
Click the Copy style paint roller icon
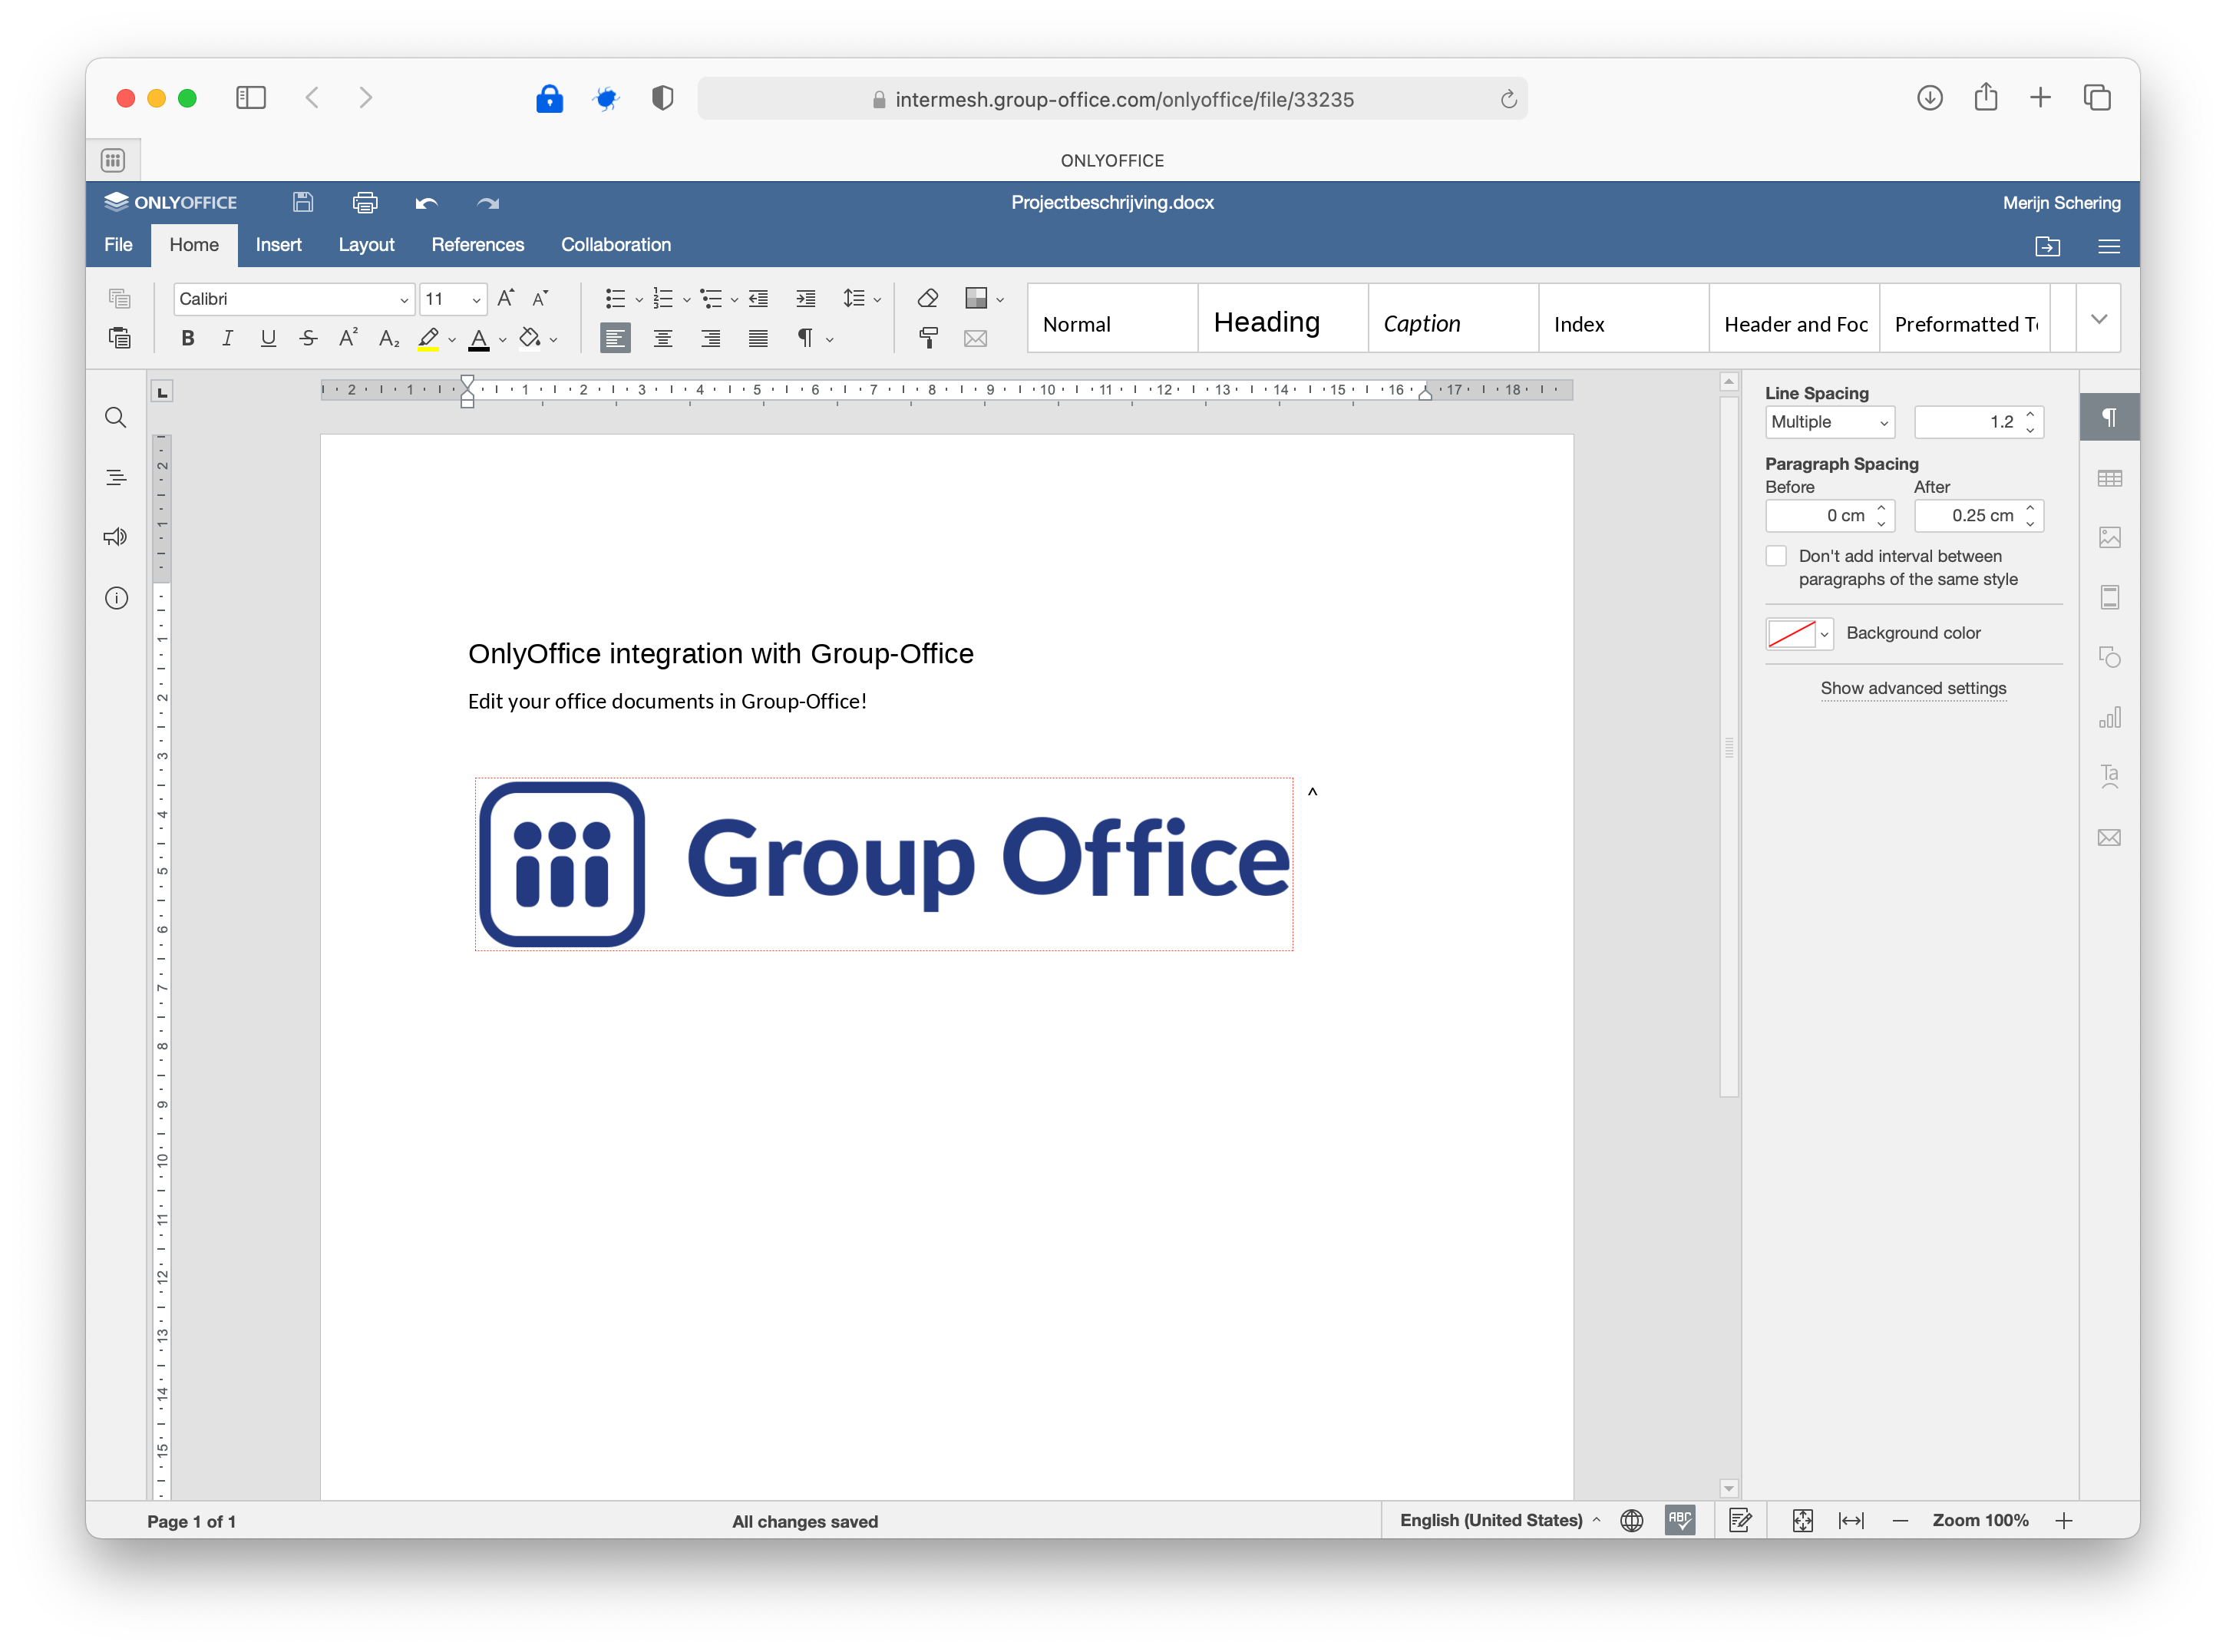point(928,338)
